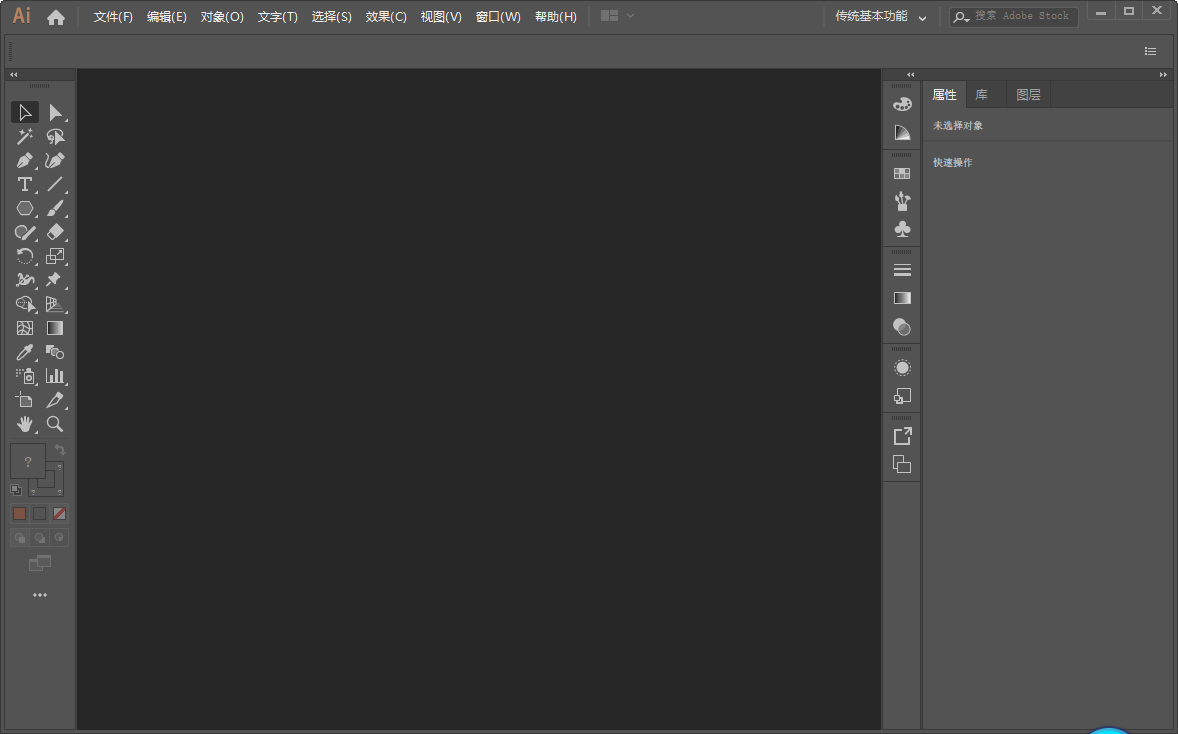Viewport: 1178px width, 734px height.
Task: Set paint type to None
Action: pyautogui.click(x=59, y=514)
